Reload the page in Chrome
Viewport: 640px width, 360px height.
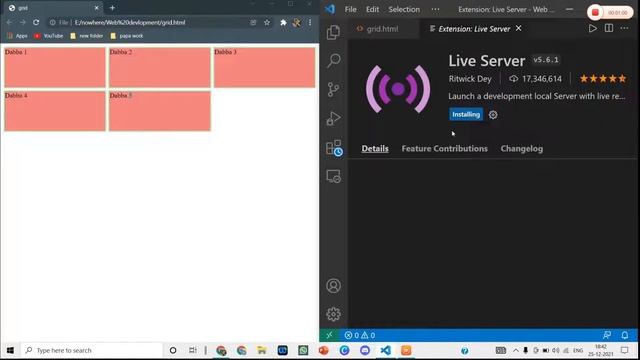coord(36,22)
